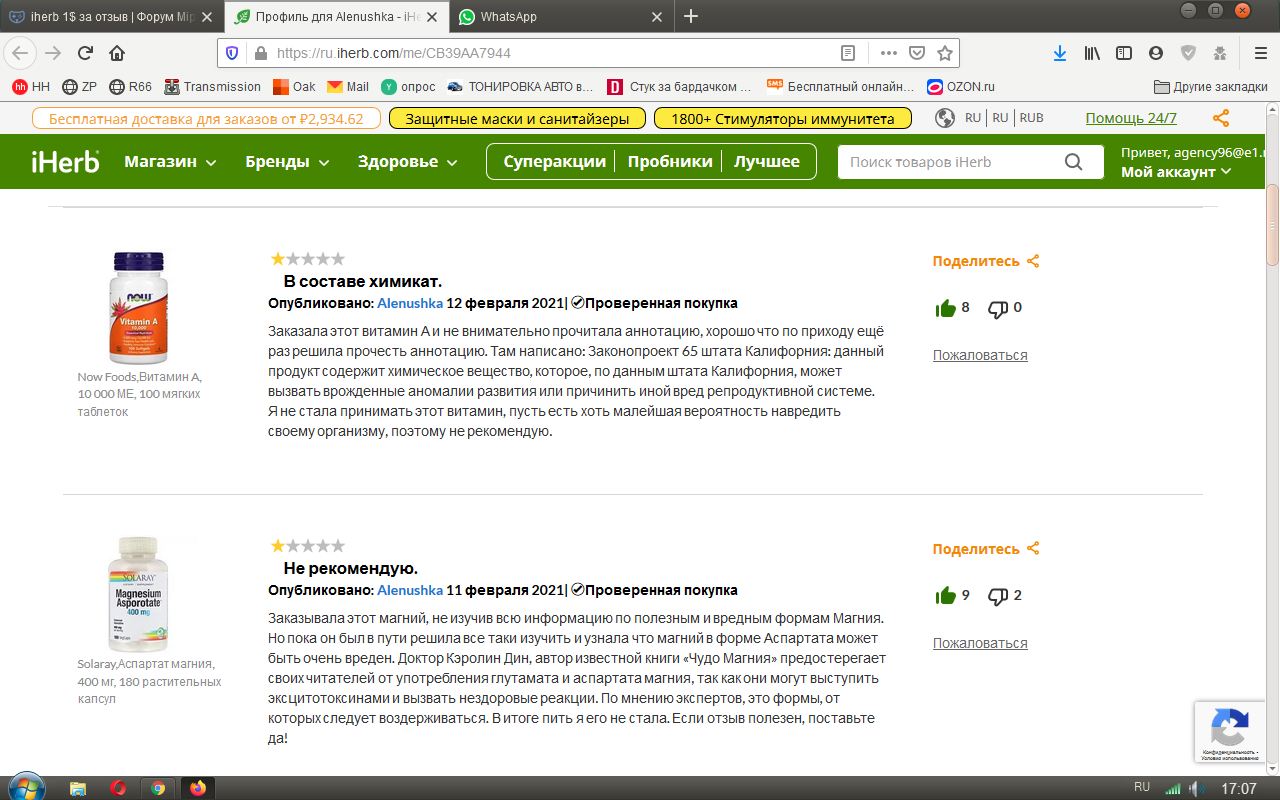This screenshot has width=1280, height=800.
Task: Open the Windows Start menu
Action: tap(27, 787)
